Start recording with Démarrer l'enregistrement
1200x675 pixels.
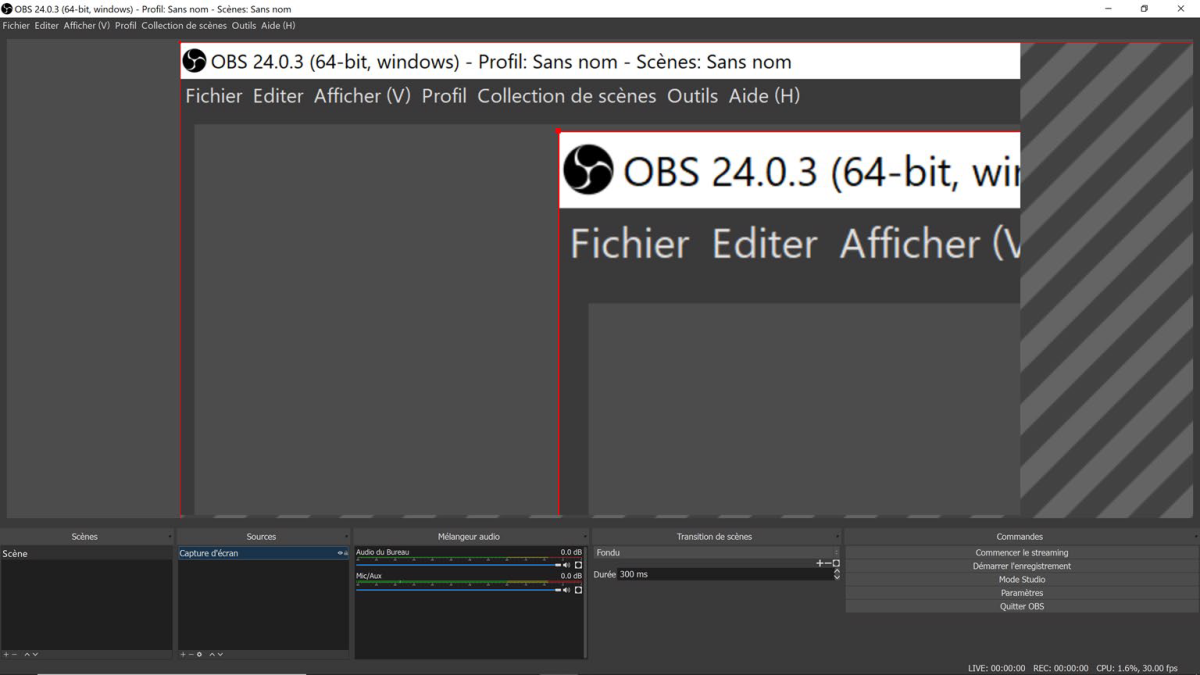pyautogui.click(x=1021, y=566)
